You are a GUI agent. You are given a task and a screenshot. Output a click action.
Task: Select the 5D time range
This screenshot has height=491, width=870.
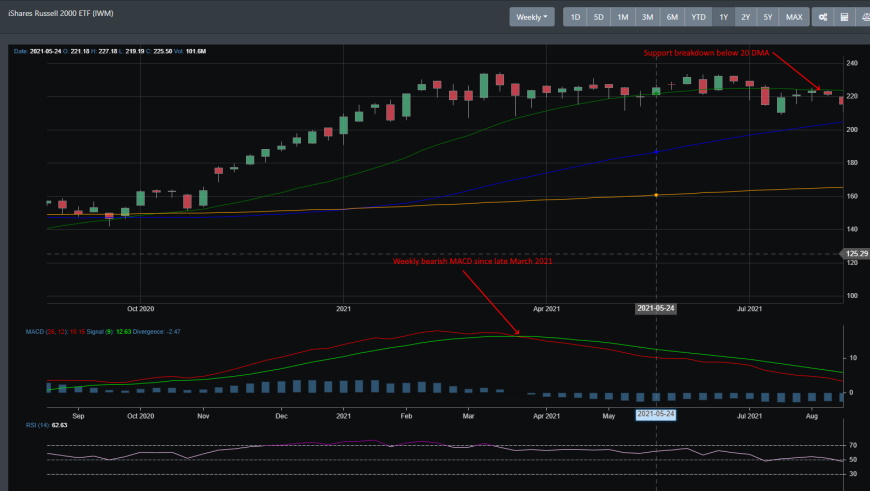[599, 17]
